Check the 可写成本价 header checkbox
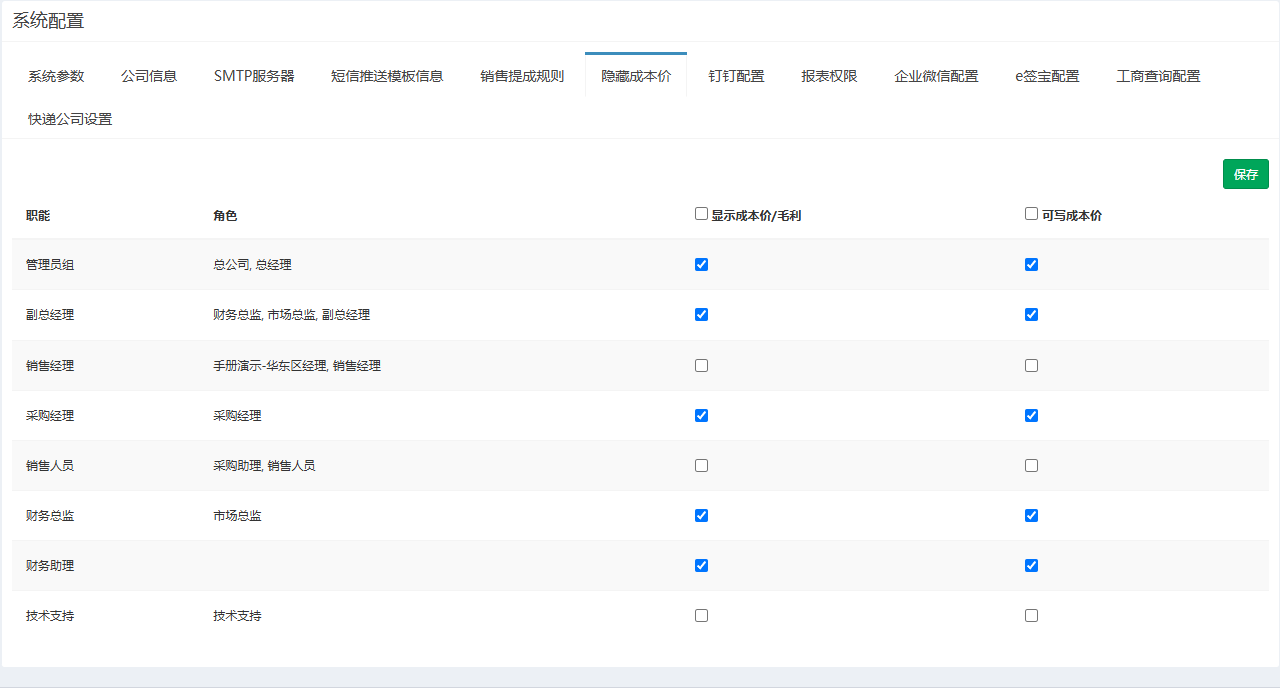This screenshot has height=688, width=1280. click(x=1031, y=213)
